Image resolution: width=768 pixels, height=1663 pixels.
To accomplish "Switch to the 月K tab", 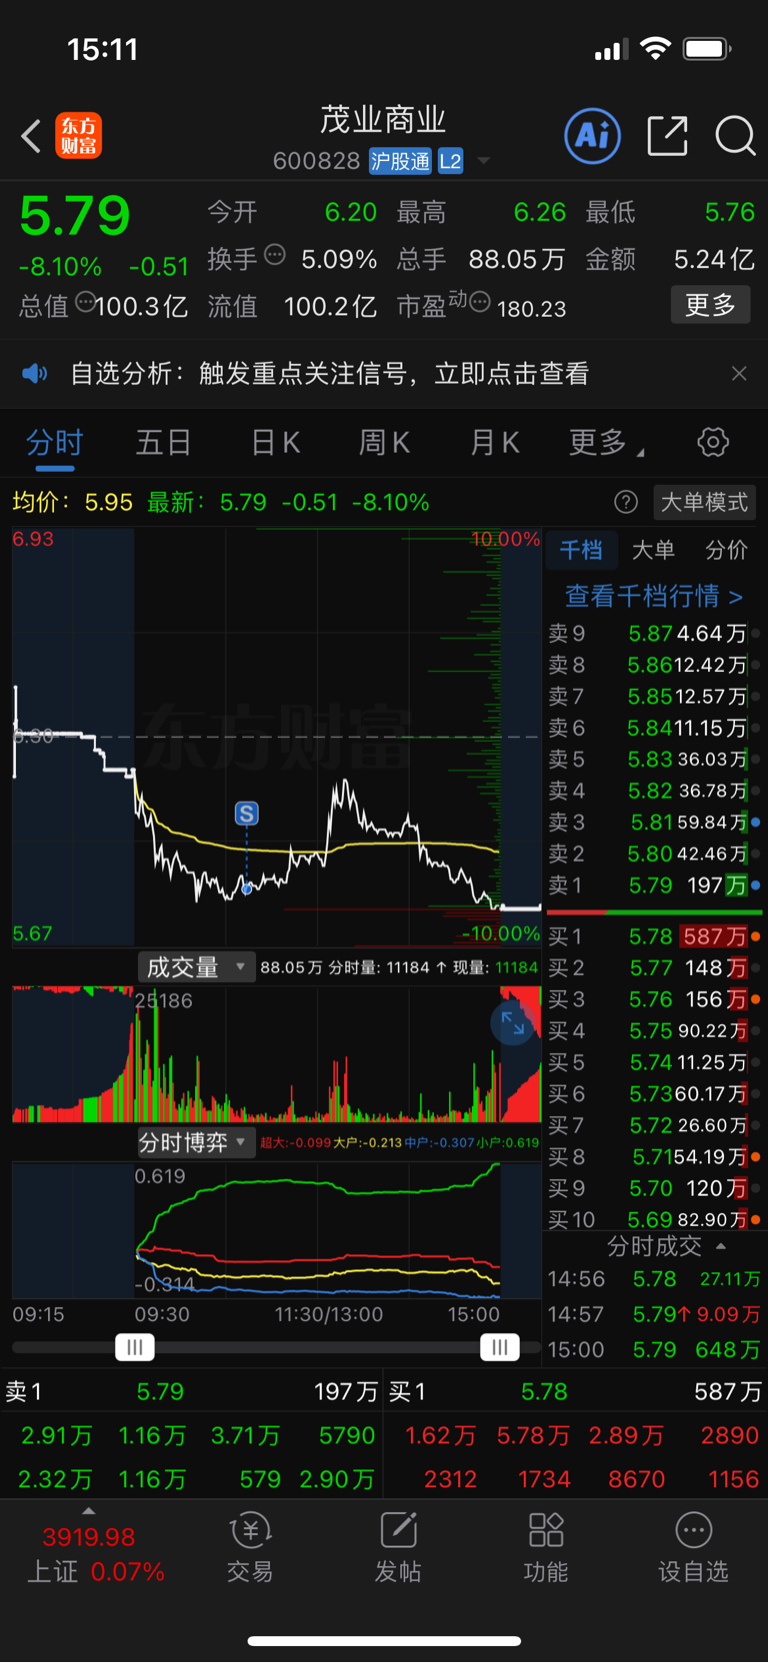I will [495, 442].
